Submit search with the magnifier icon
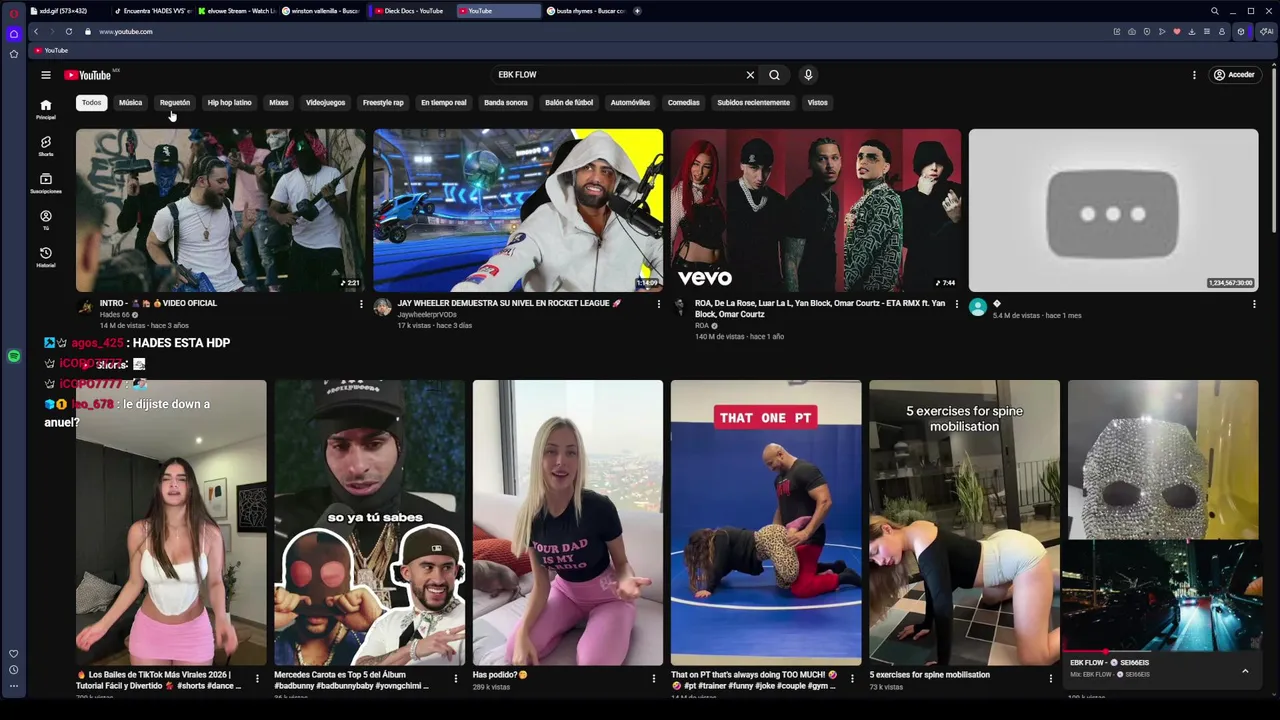This screenshot has height=720, width=1280. (x=774, y=75)
